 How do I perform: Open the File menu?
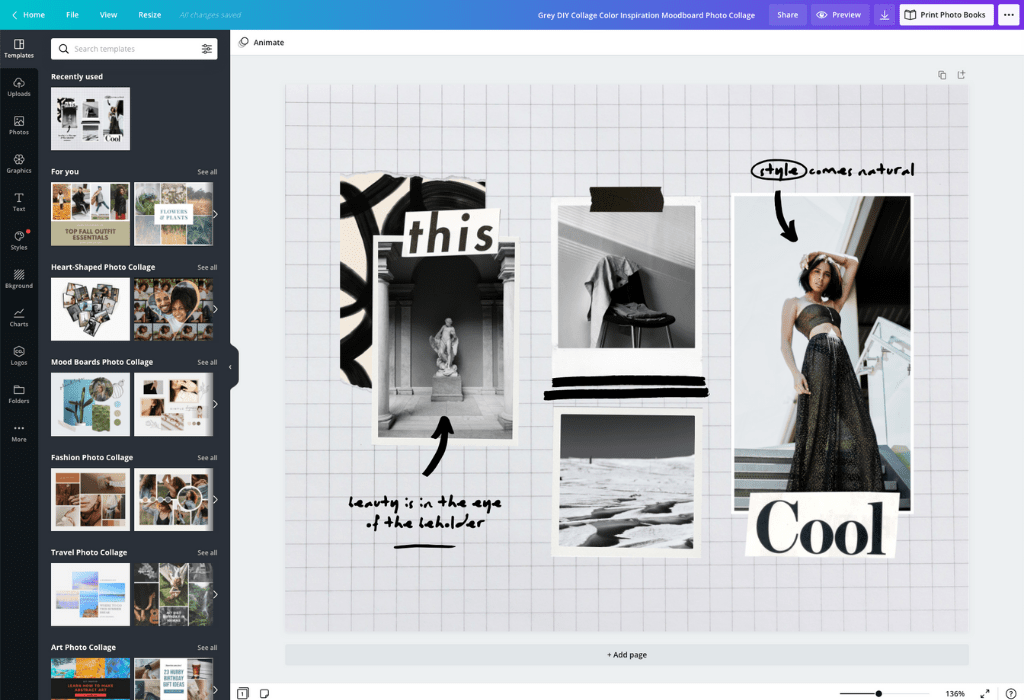72,15
